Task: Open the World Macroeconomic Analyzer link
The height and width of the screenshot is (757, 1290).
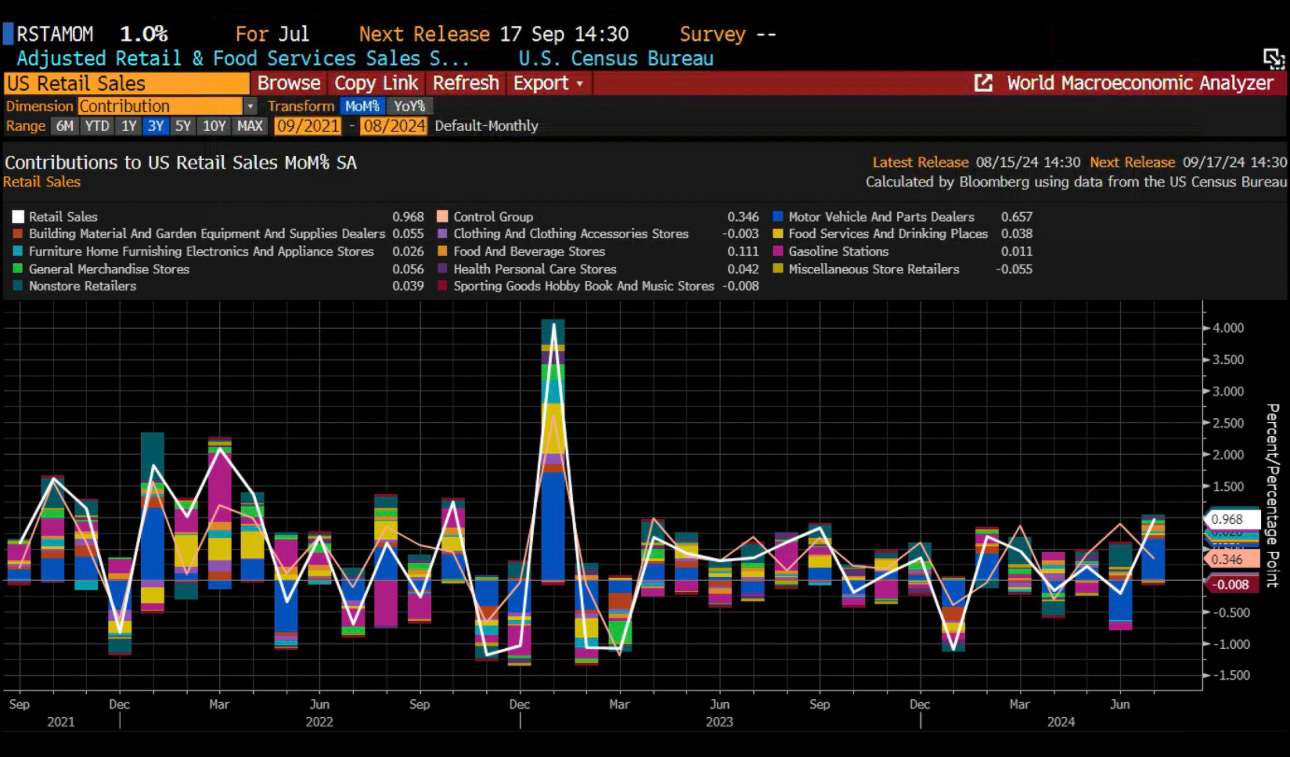Action: [x=1139, y=84]
